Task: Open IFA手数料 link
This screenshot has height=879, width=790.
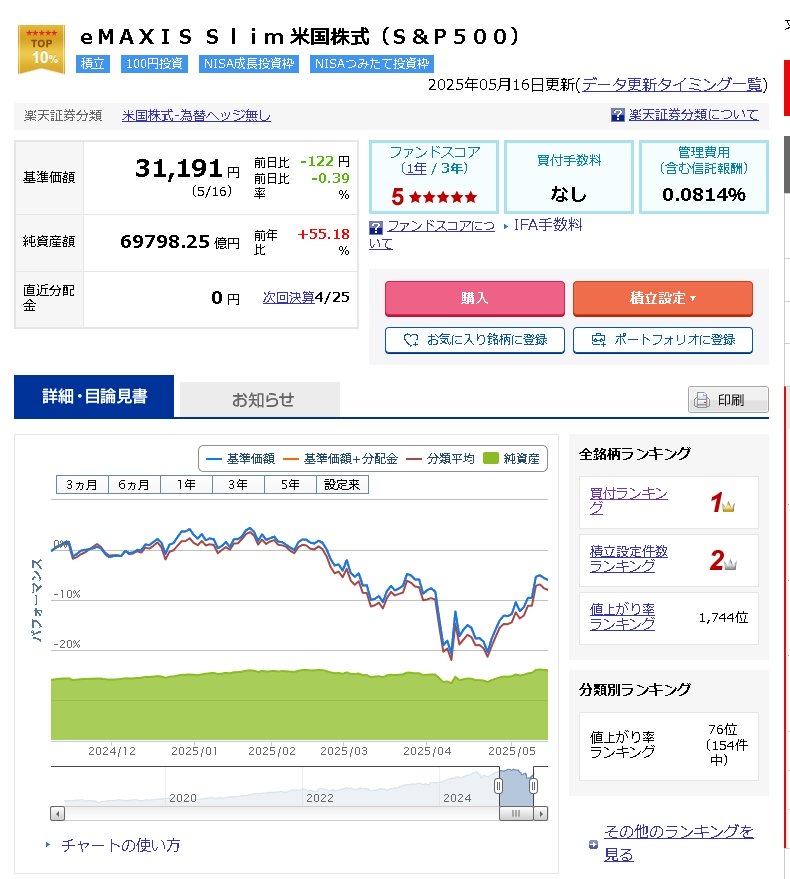Action: [x=548, y=225]
